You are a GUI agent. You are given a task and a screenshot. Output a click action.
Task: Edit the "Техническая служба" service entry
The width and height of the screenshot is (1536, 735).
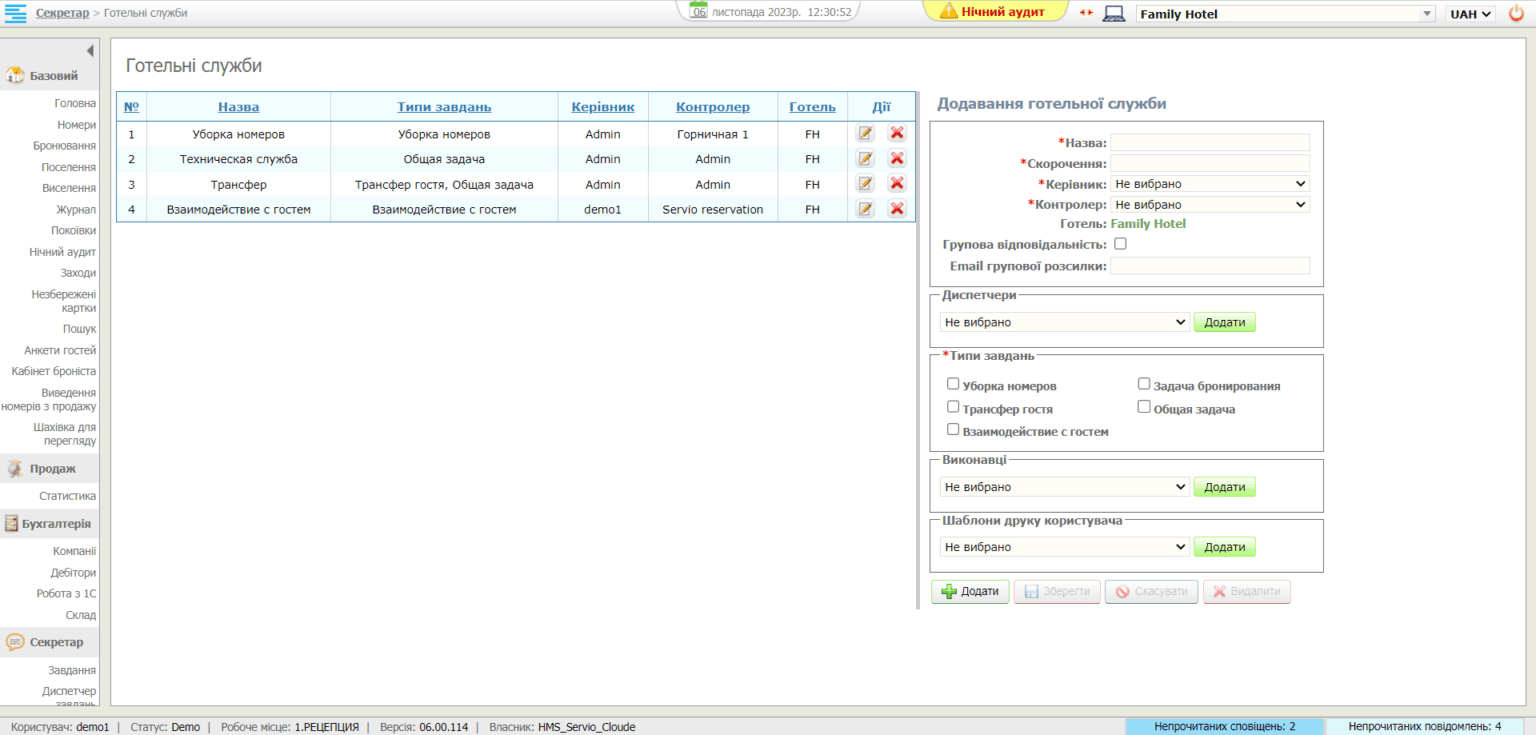pyautogui.click(x=864, y=158)
